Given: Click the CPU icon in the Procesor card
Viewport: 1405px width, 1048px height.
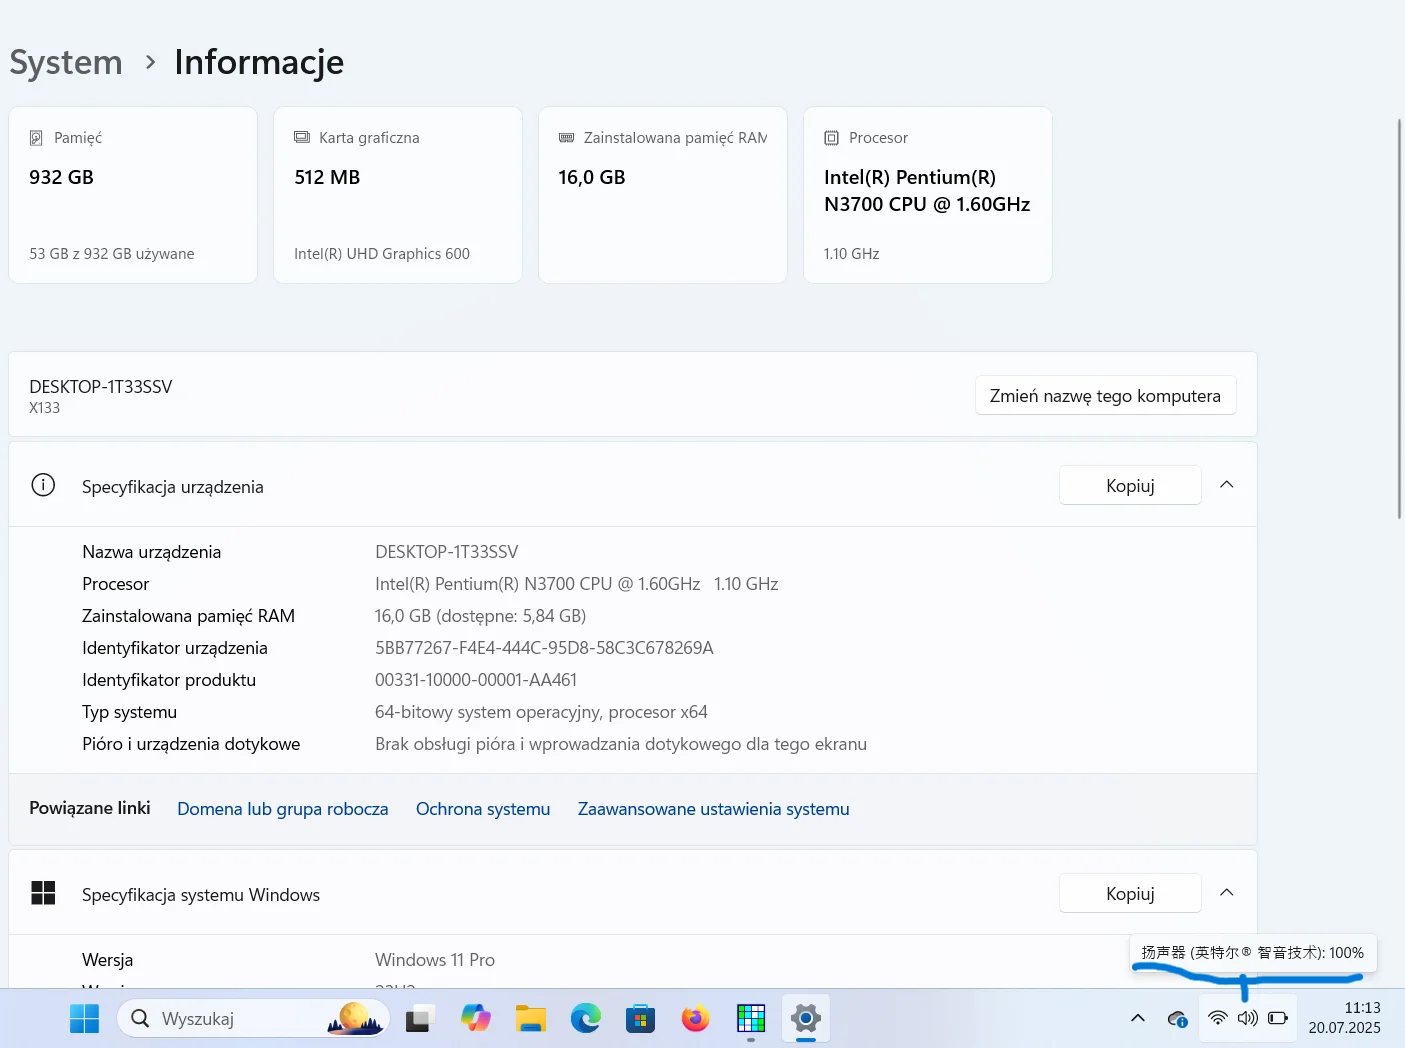Looking at the screenshot, I should (x=831, y=138).
